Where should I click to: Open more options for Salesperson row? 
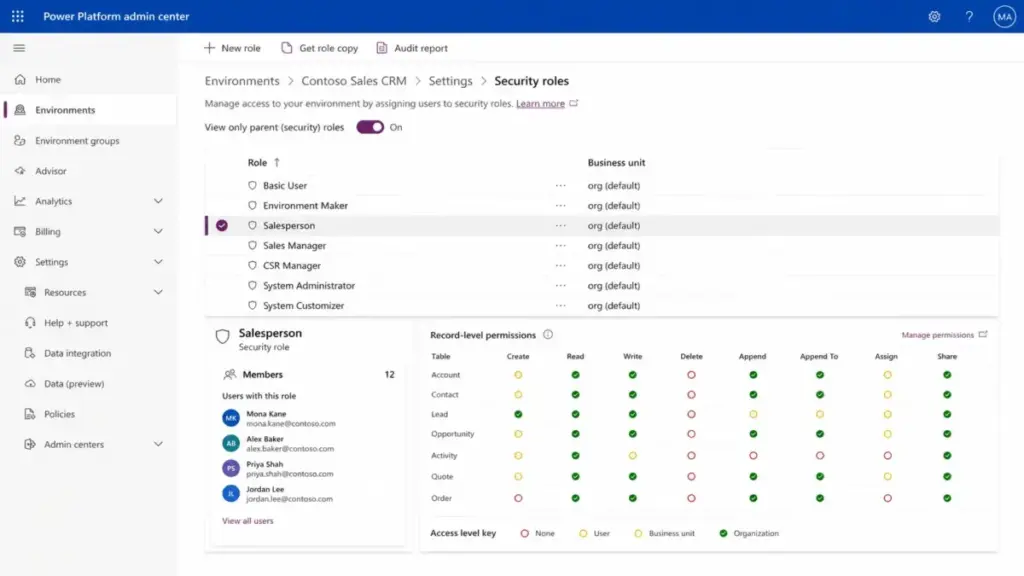coord(560,225)
